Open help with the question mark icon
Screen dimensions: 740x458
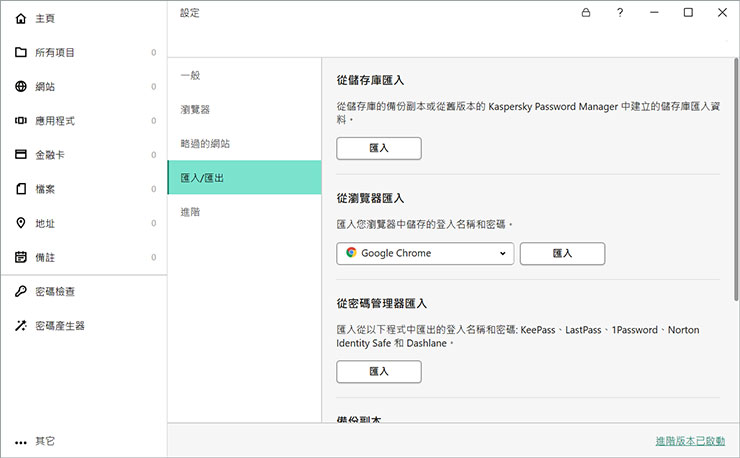(620, 13)
